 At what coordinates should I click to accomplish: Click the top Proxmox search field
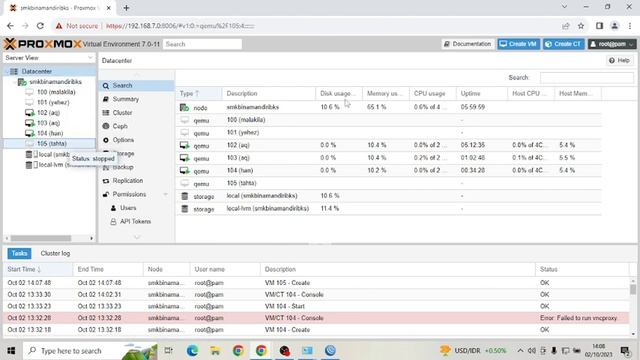tap(202, 44)
